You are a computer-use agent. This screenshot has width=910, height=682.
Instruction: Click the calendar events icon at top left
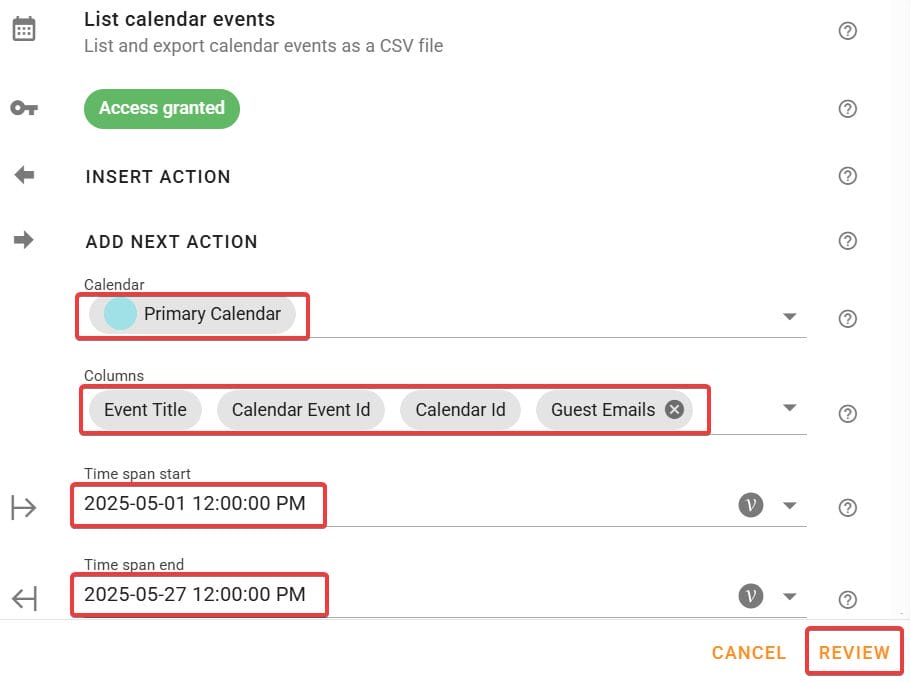(24, 27)
